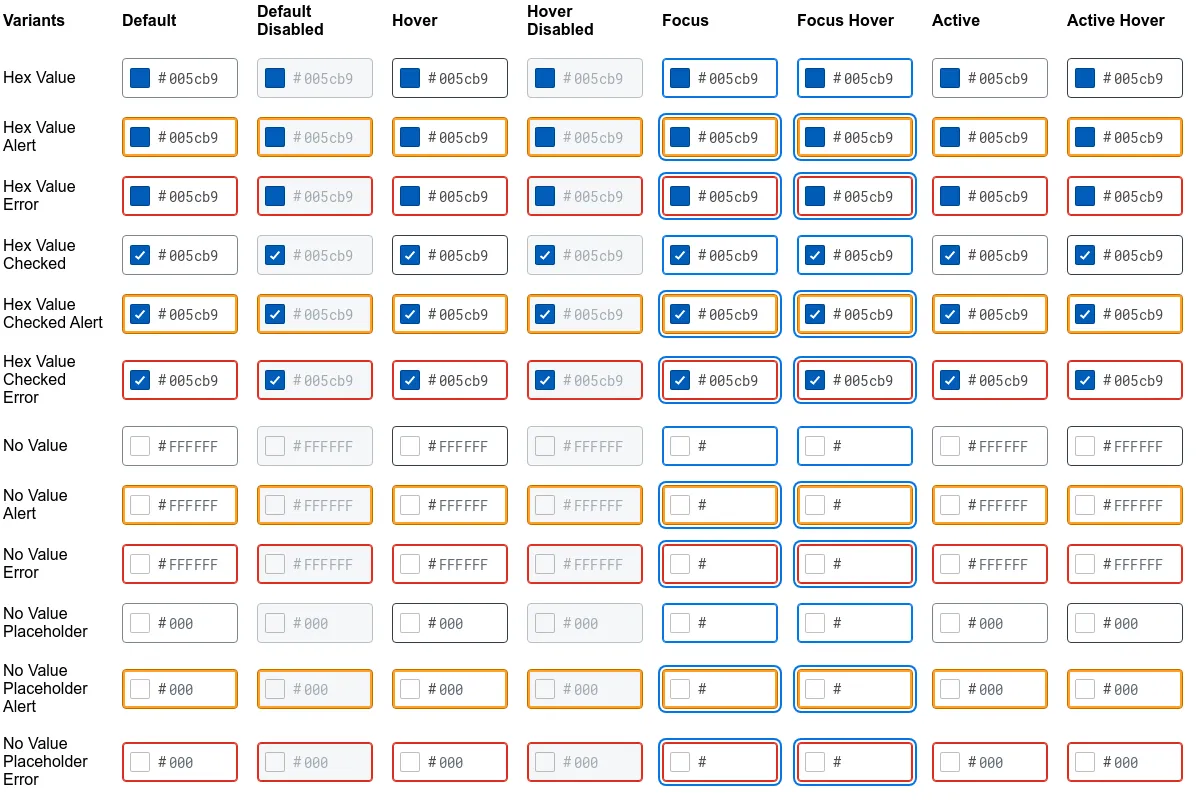Click the blue swatch in Hex Value Alert Active Hover

coord(1085,137)
